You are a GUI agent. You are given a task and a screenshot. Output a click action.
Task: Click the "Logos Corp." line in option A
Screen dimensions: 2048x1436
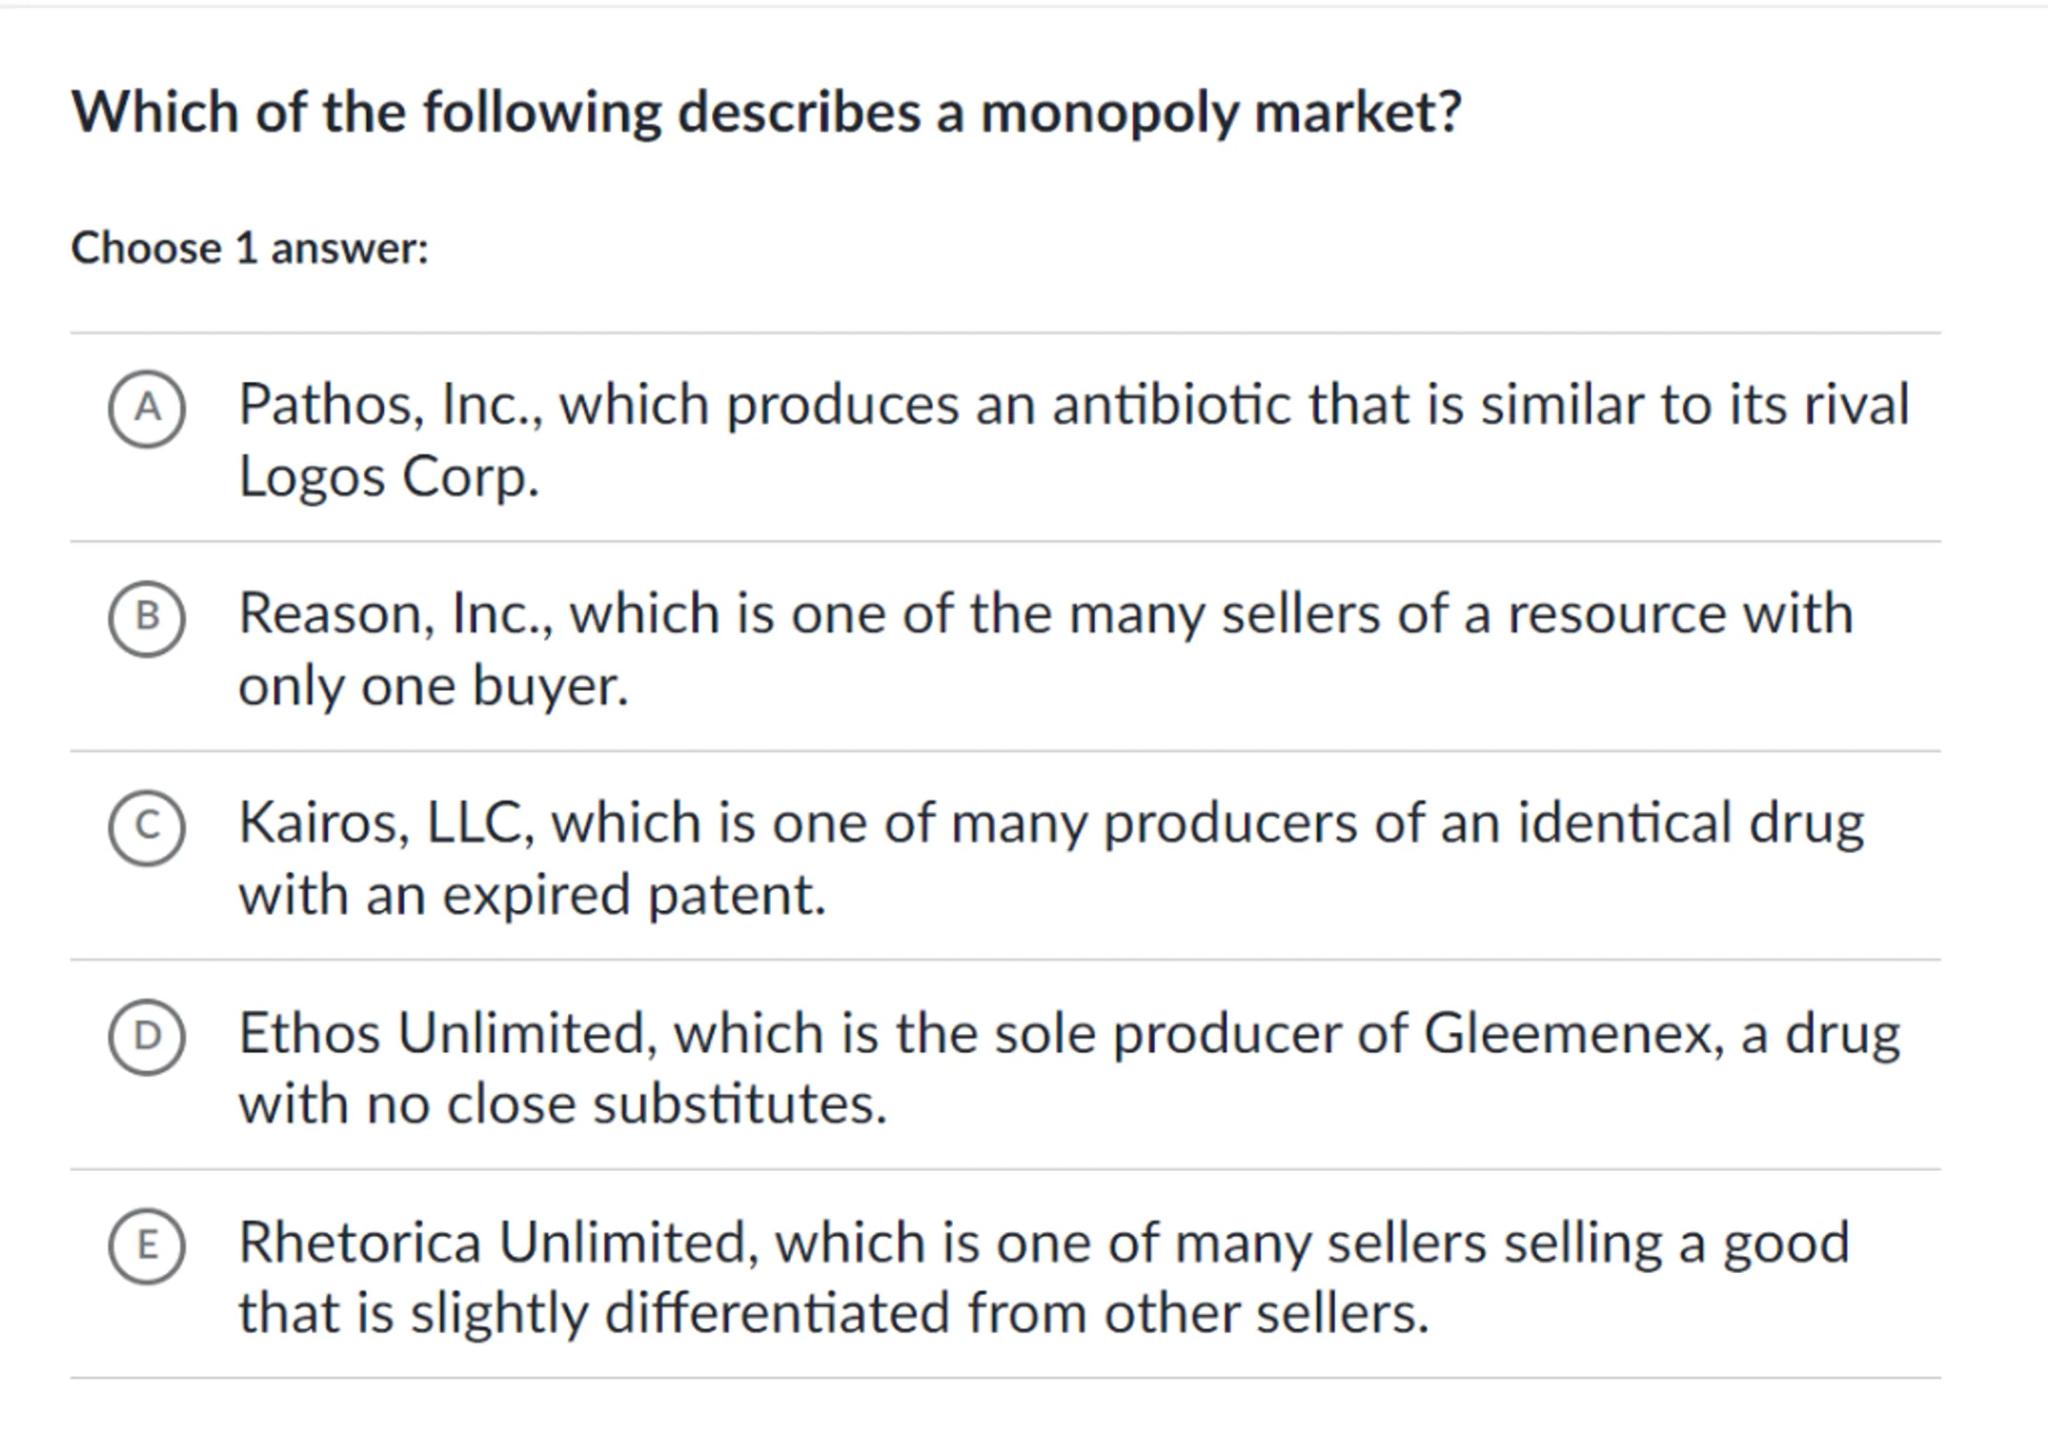pos(388,477)
